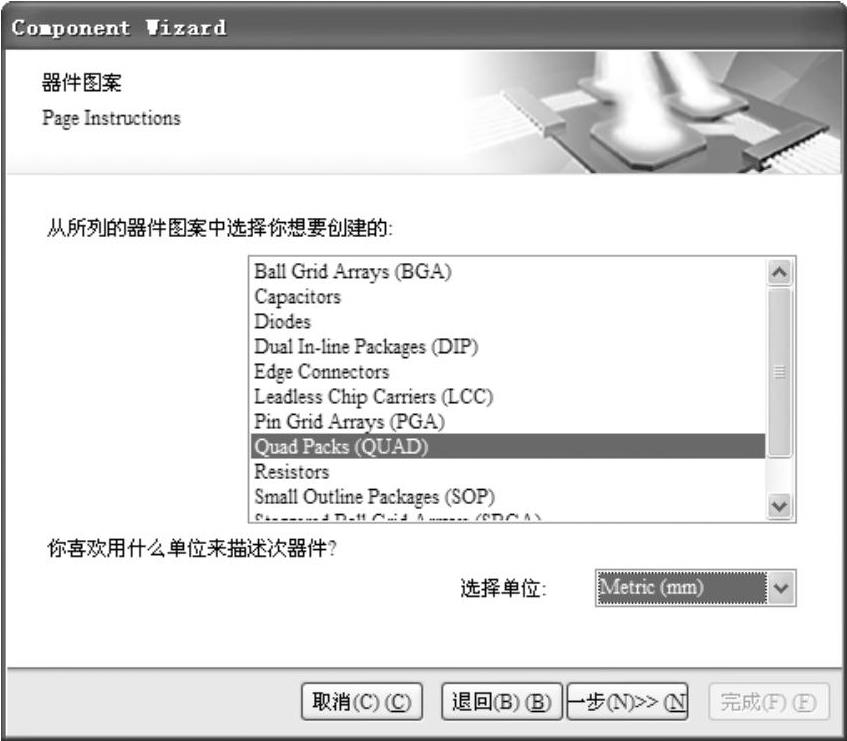Click the 取消(C) cancel button
This screenshot has height=741, width=847.
coord(361,702)
